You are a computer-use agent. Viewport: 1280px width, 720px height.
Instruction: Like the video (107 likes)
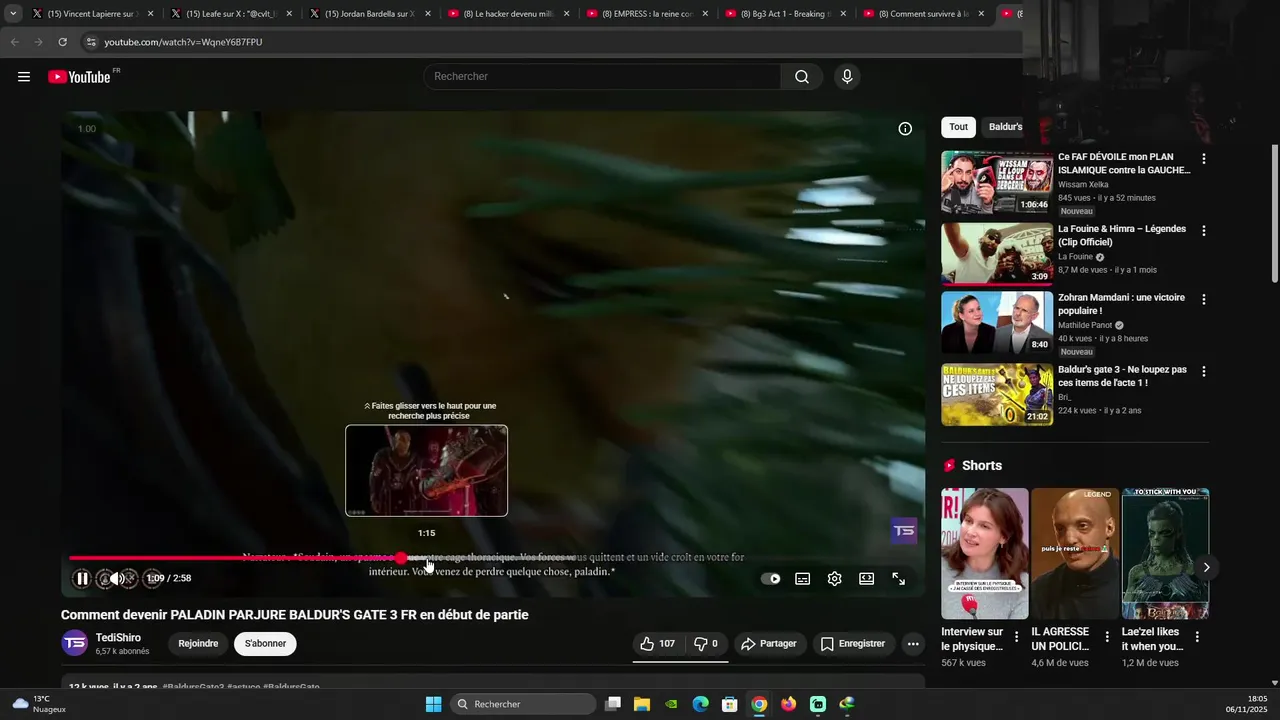pyautogui.click(x=657, y=644)
